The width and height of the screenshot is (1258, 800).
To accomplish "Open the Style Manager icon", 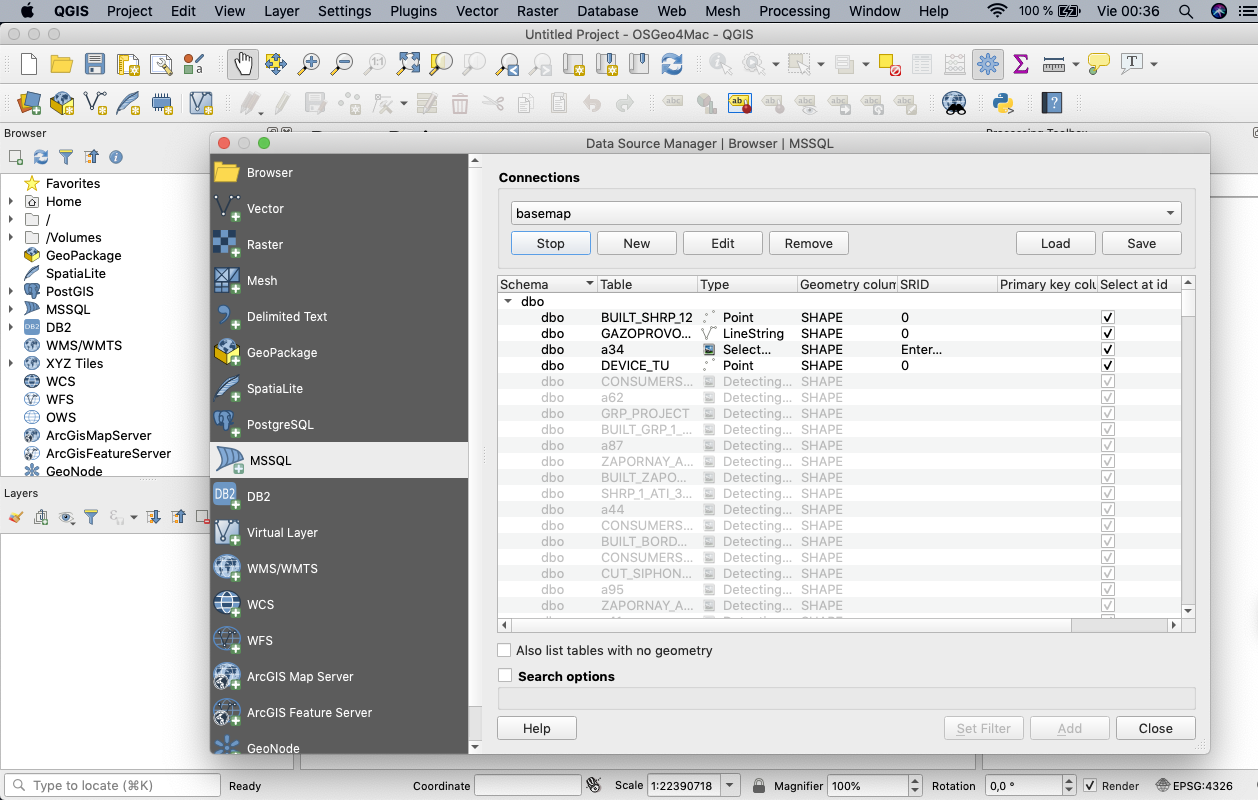I will tap(193, 64).
